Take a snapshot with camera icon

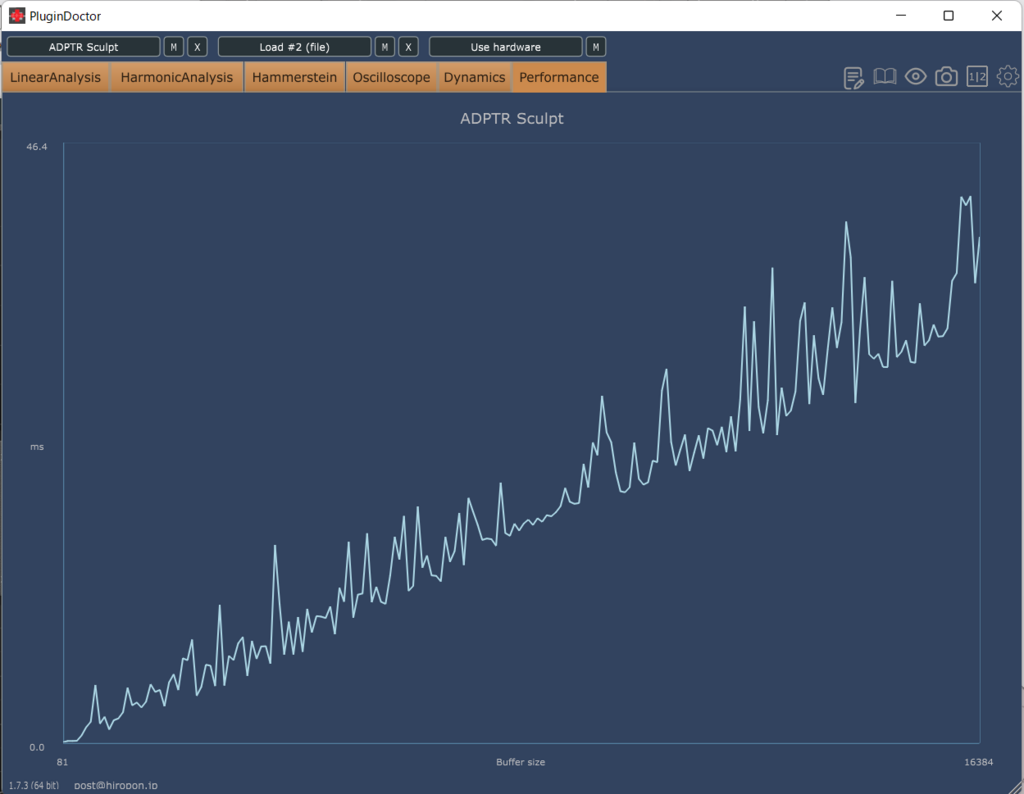(946, 77)
